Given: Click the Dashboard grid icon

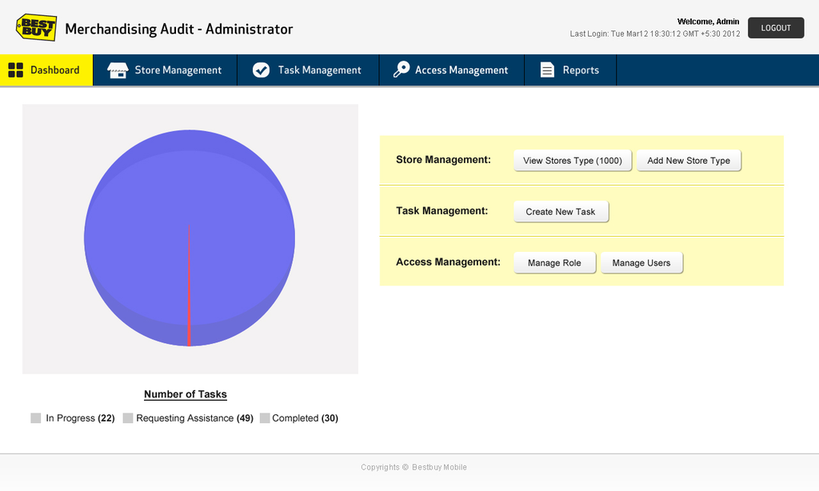Looking at the screenshot, I should [x=16, y=70].
